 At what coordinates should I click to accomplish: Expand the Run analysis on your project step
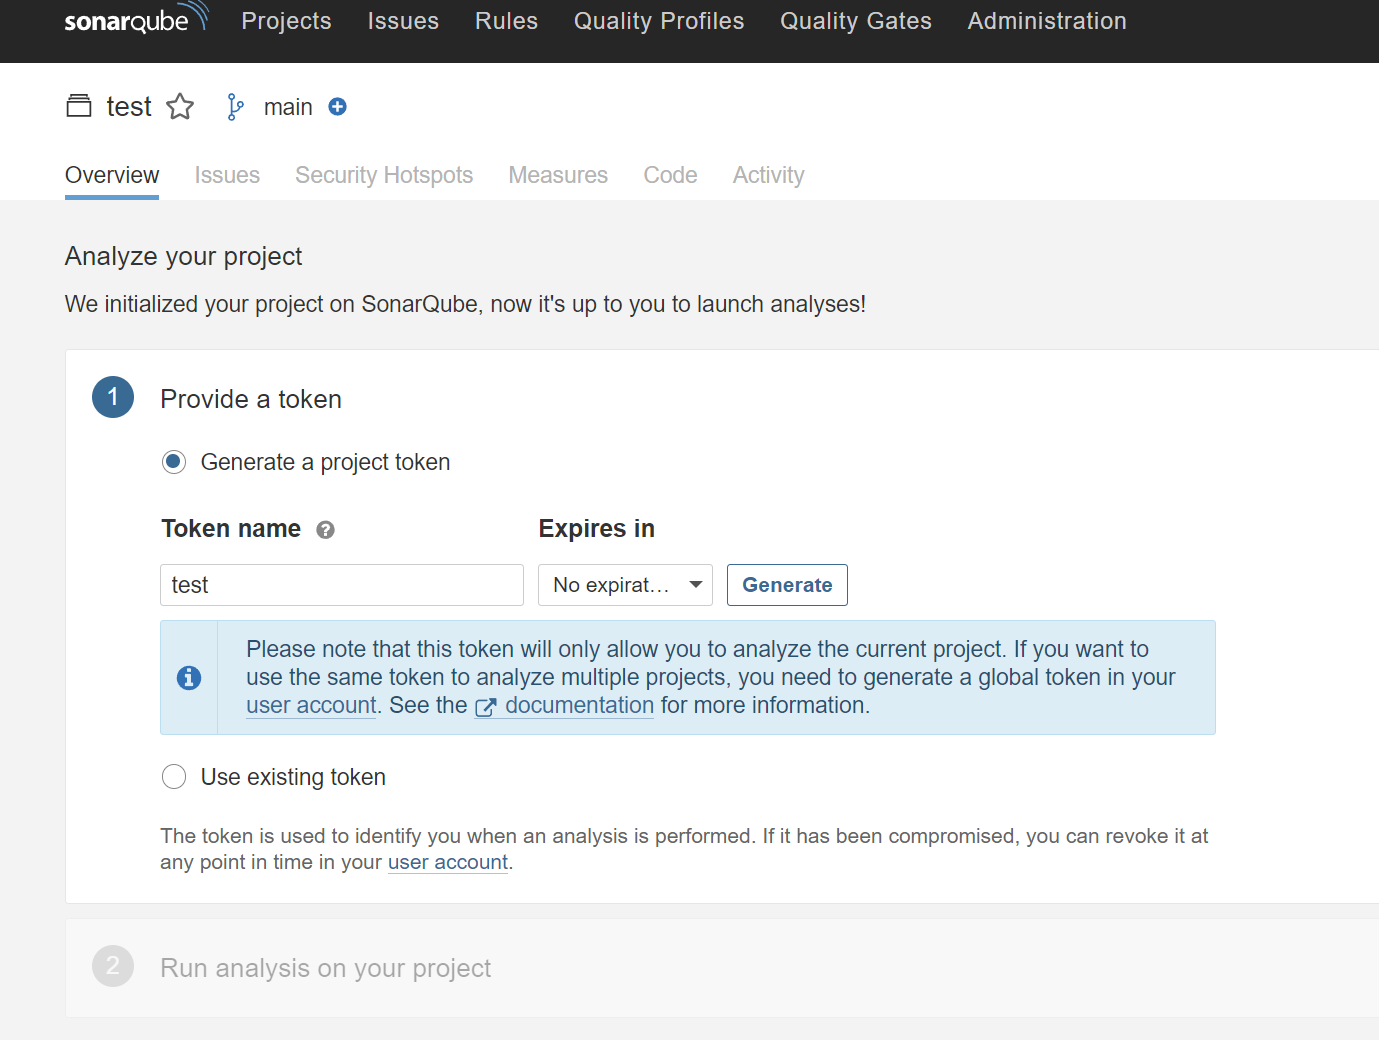[325, 968]
